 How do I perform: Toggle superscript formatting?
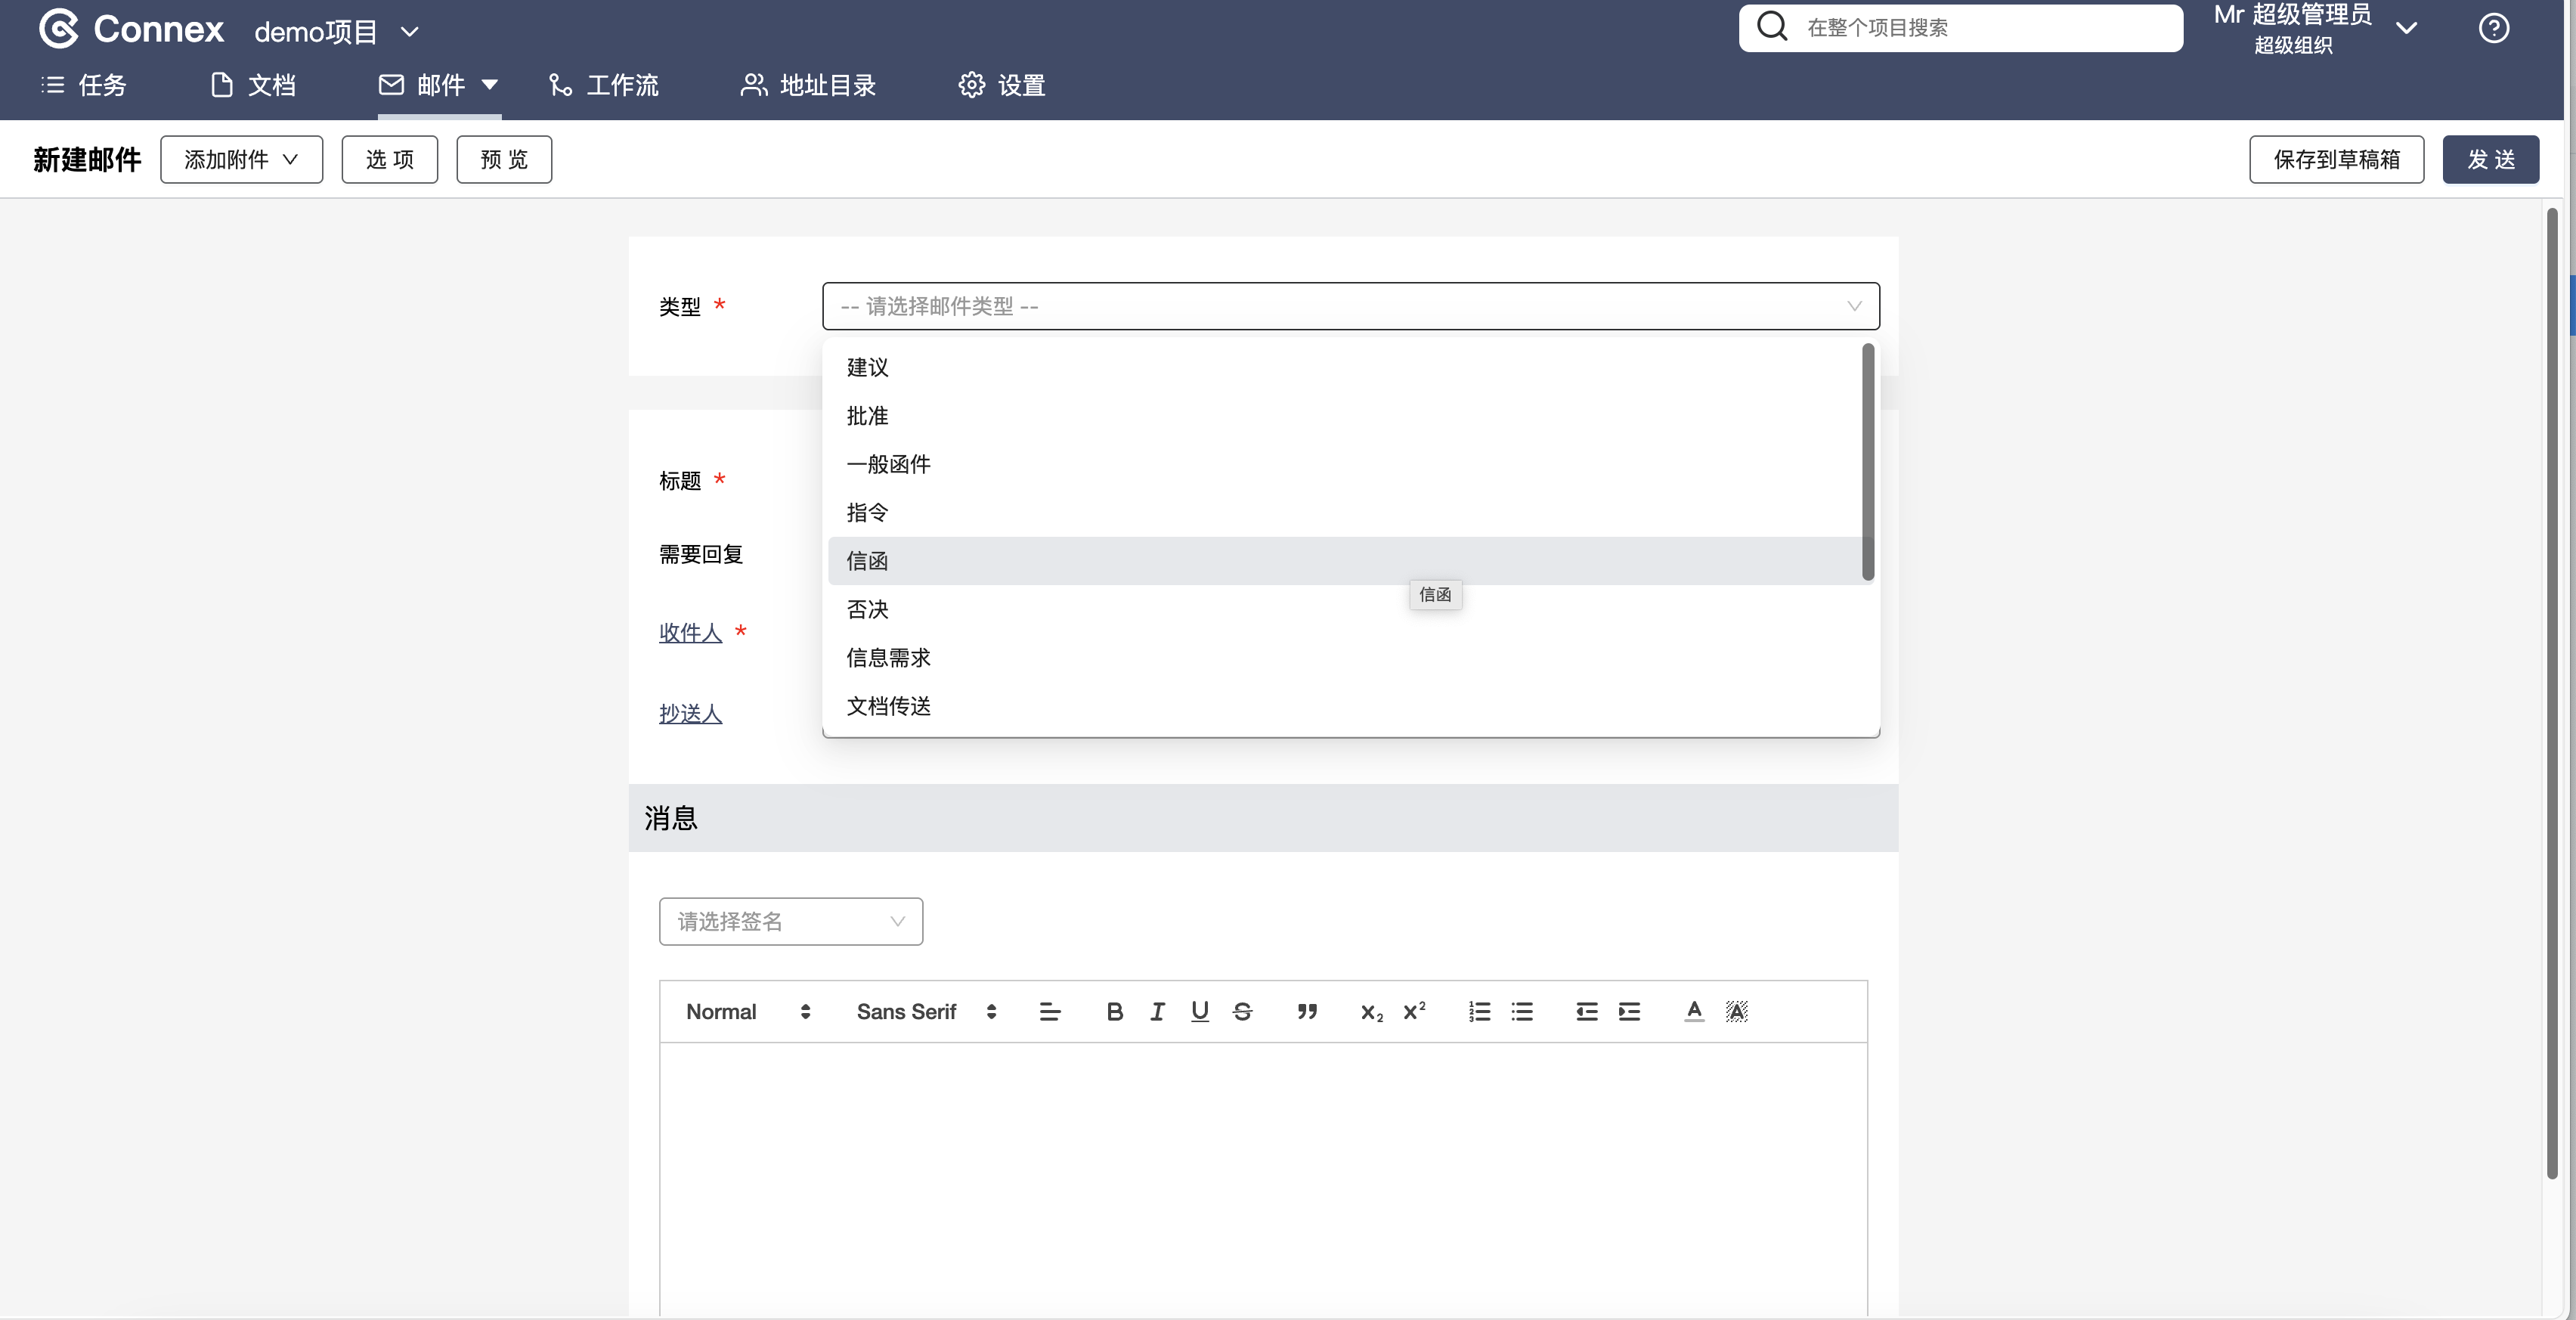1414,1012
